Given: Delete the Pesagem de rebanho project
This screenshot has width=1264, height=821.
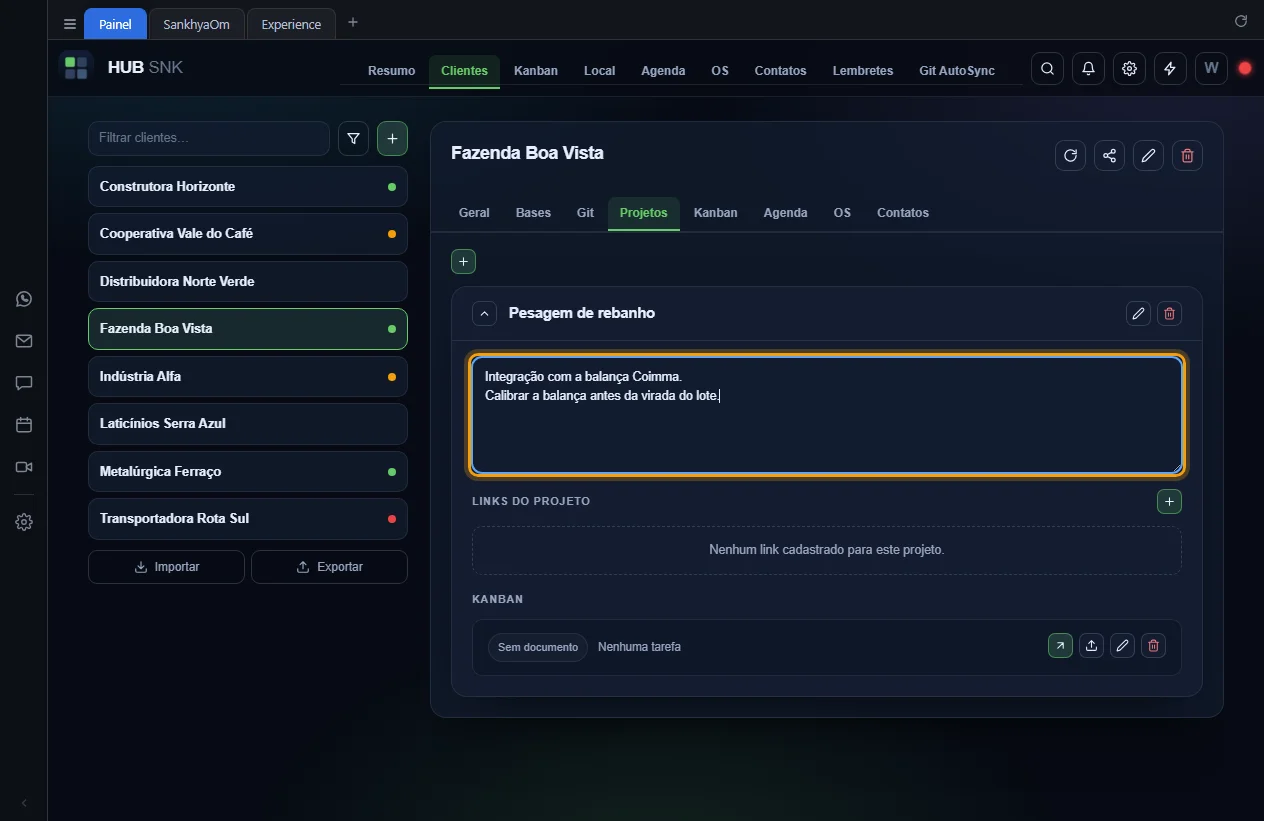Looking at the screenshot, I should coord(1169,314).
